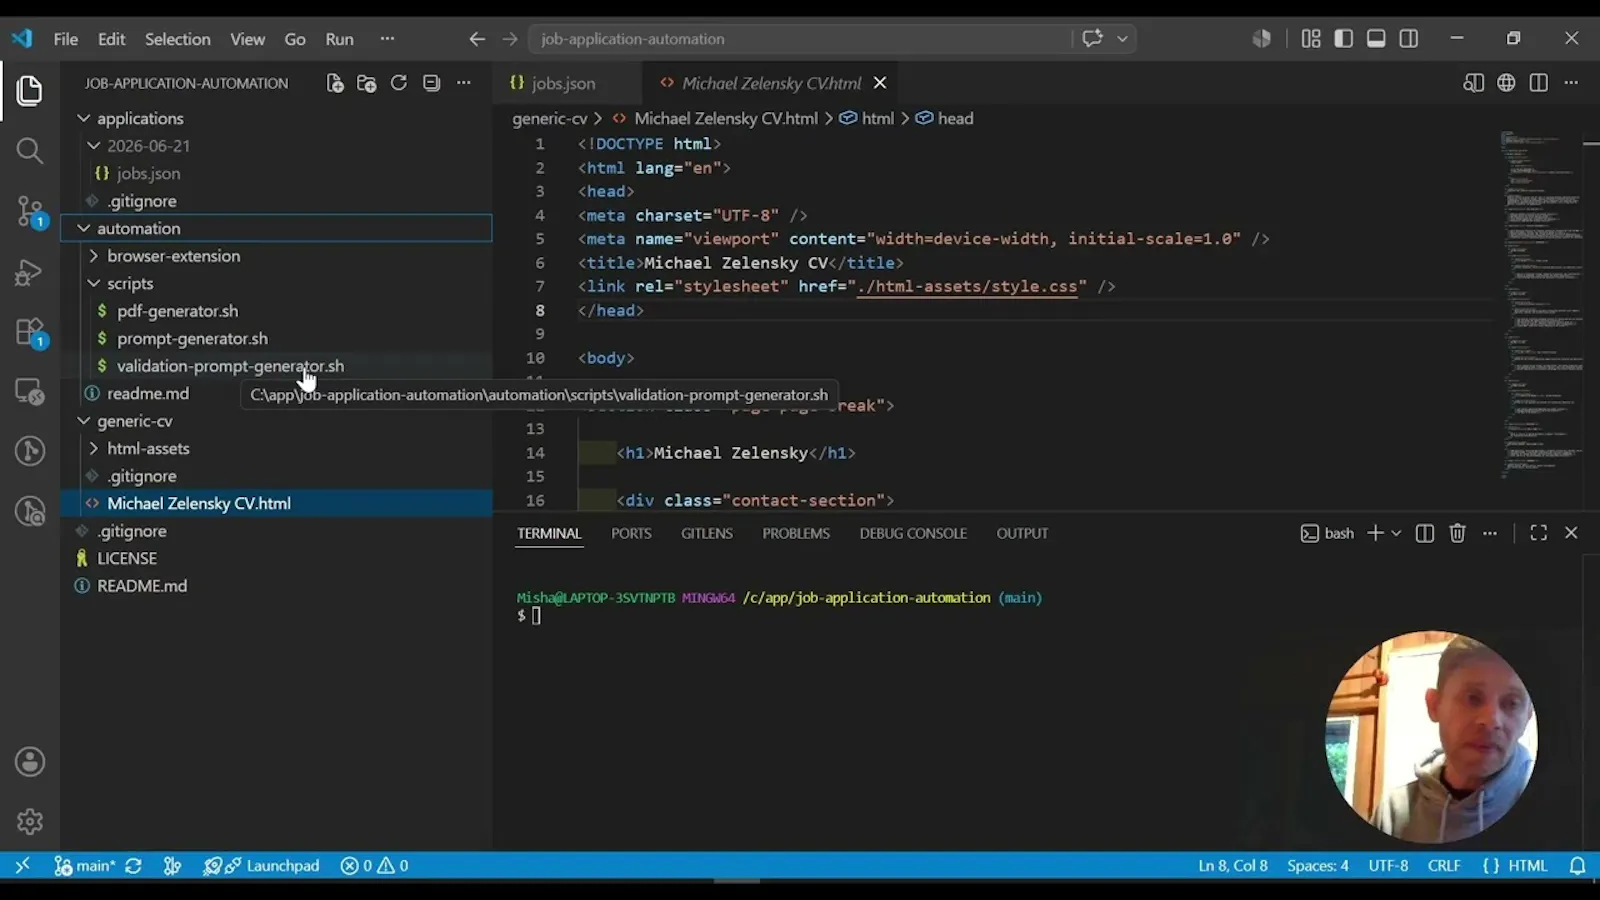The height and width of the screenshot is (900, 1600).
Task: Kill the terminal with trash icon
Action: [x=1457, y=533]
